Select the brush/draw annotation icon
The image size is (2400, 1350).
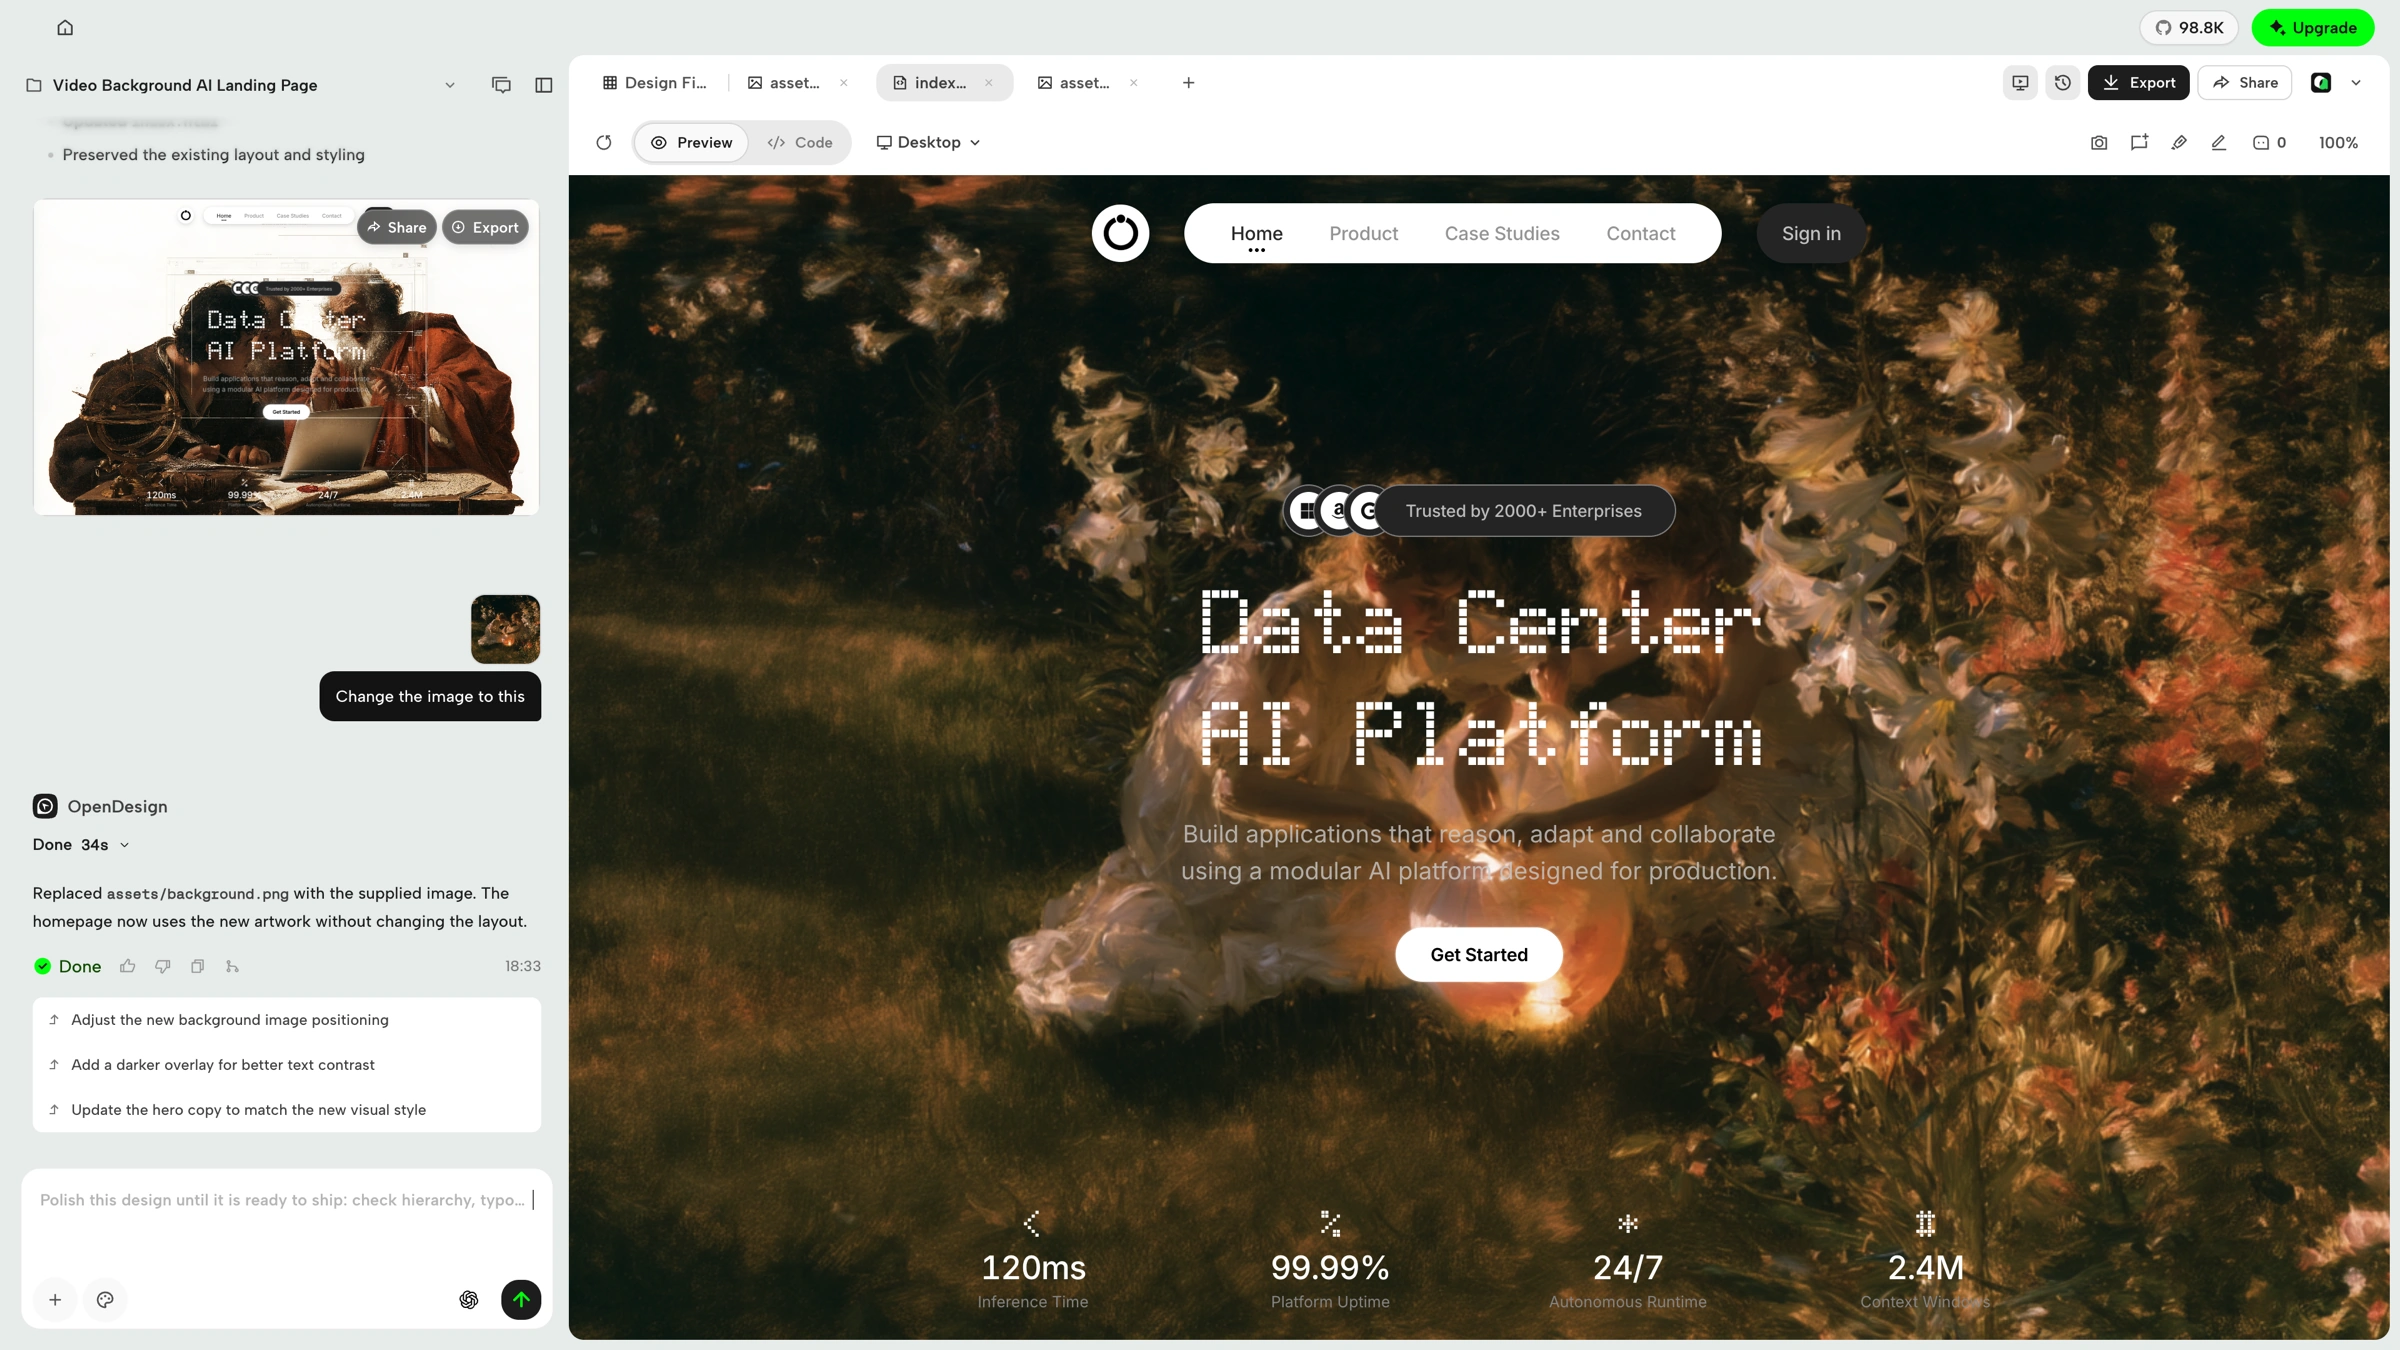click(2179, 143)
